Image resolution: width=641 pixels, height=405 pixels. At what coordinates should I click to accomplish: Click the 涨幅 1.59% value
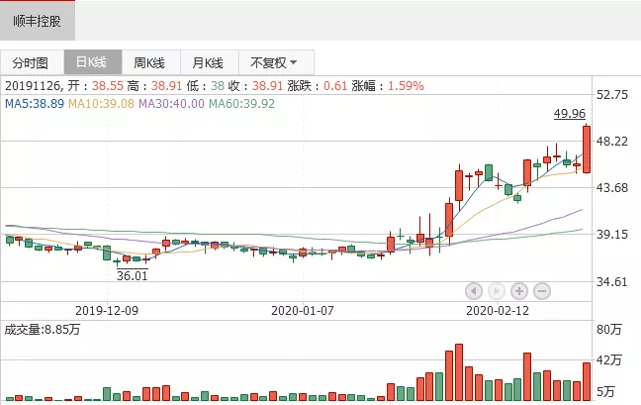[x=406, y=86]
